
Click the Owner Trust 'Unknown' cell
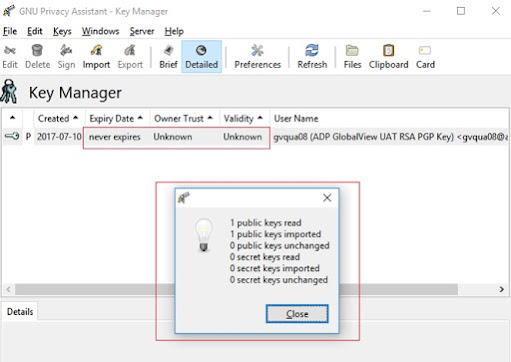[173, 137]
